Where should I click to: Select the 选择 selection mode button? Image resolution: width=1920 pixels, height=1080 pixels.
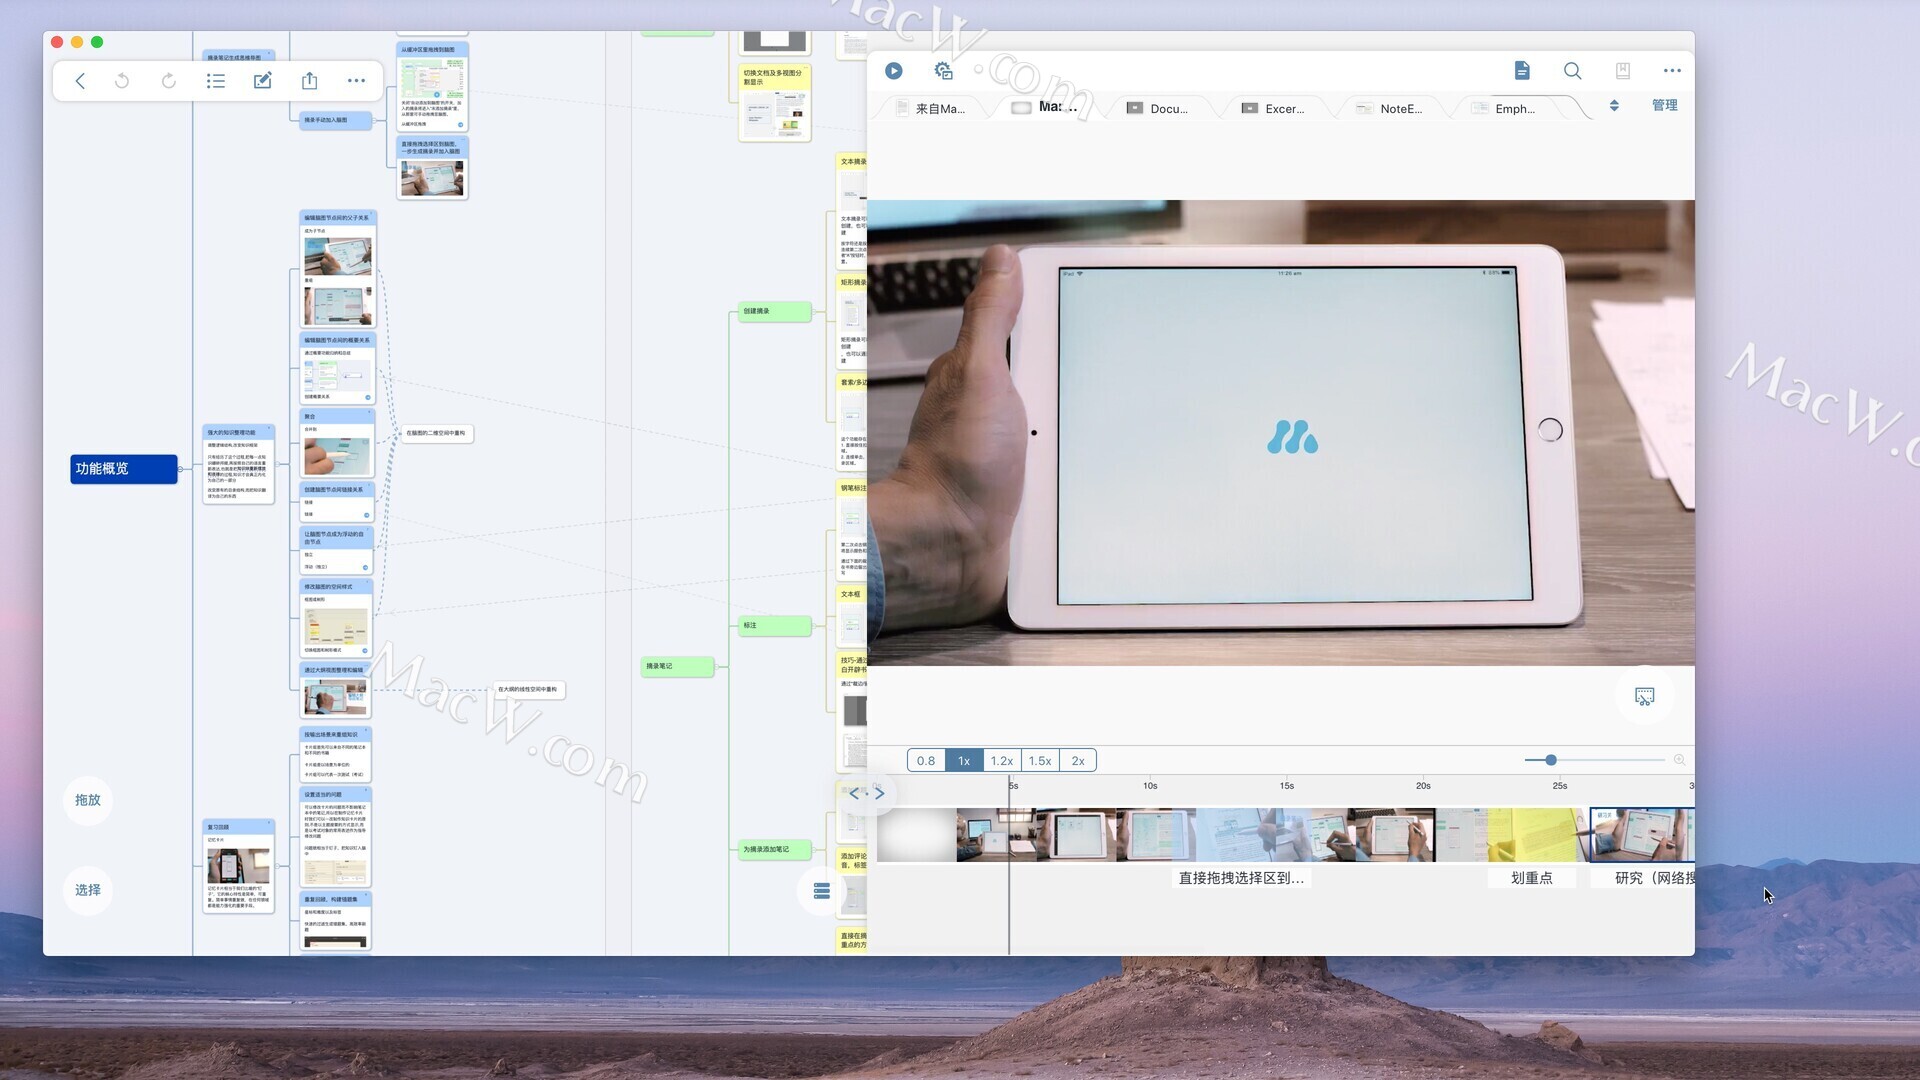(x=88, y=890)
